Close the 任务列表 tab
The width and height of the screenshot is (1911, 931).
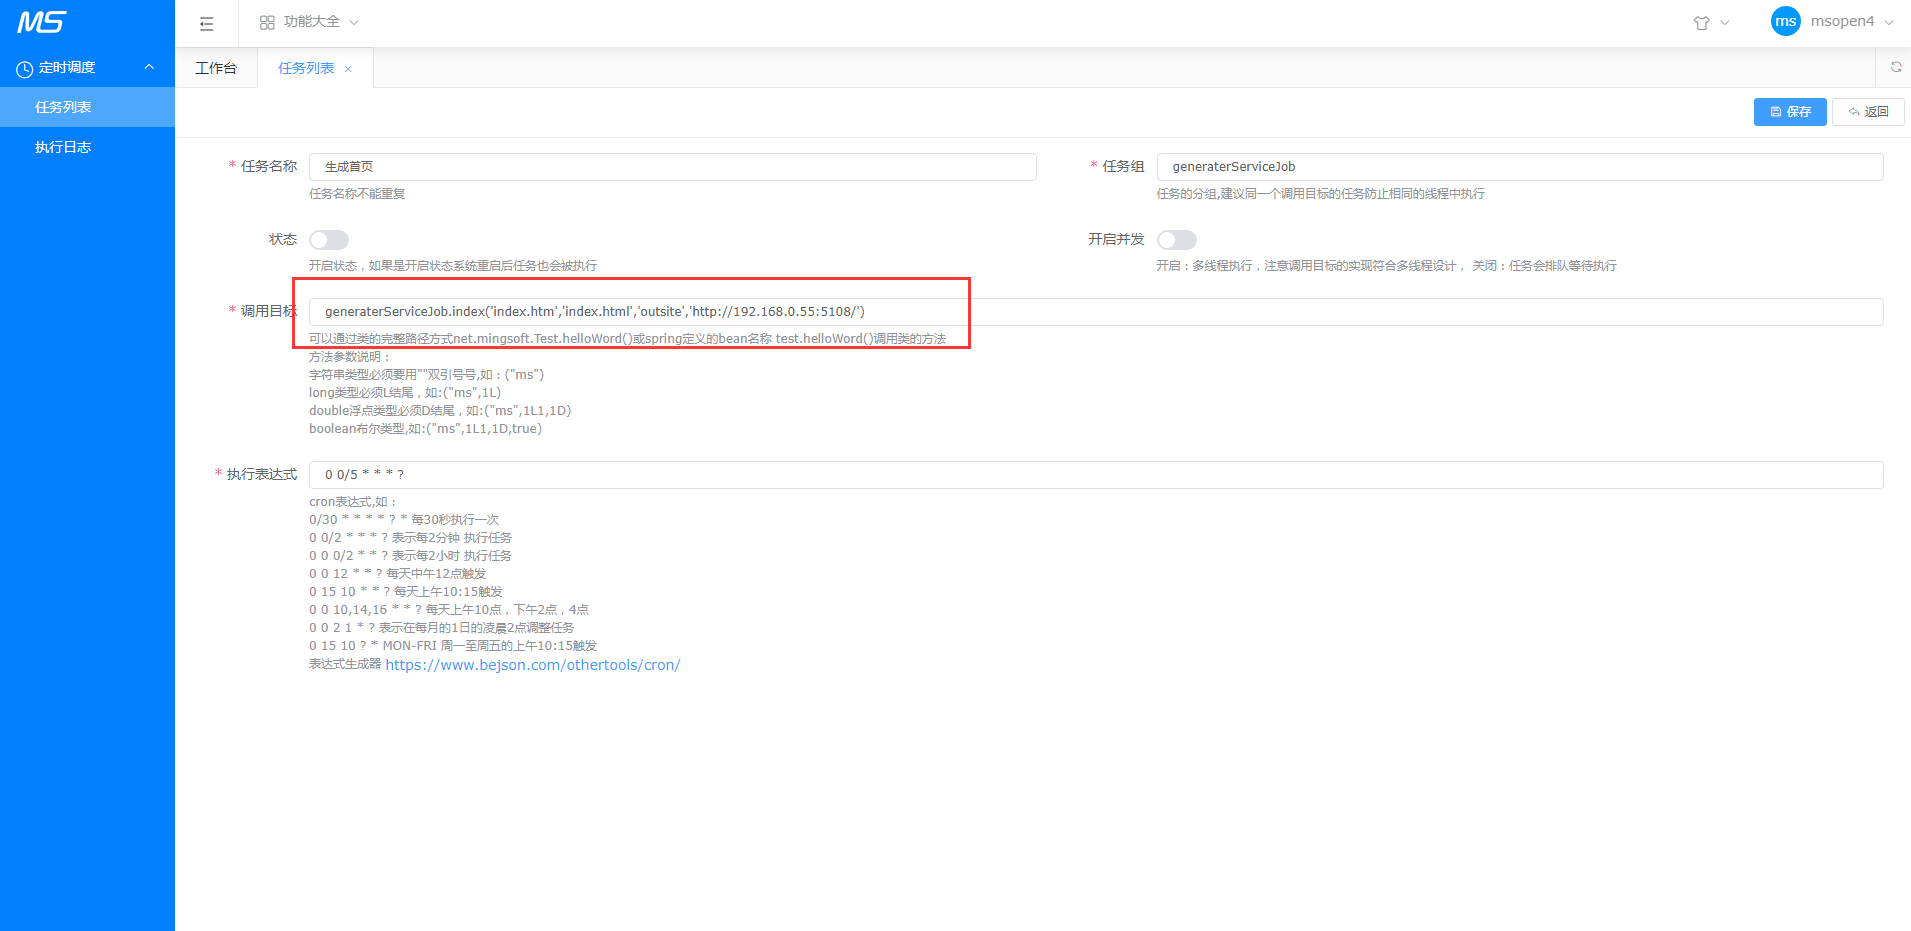[x=348, y=69]
